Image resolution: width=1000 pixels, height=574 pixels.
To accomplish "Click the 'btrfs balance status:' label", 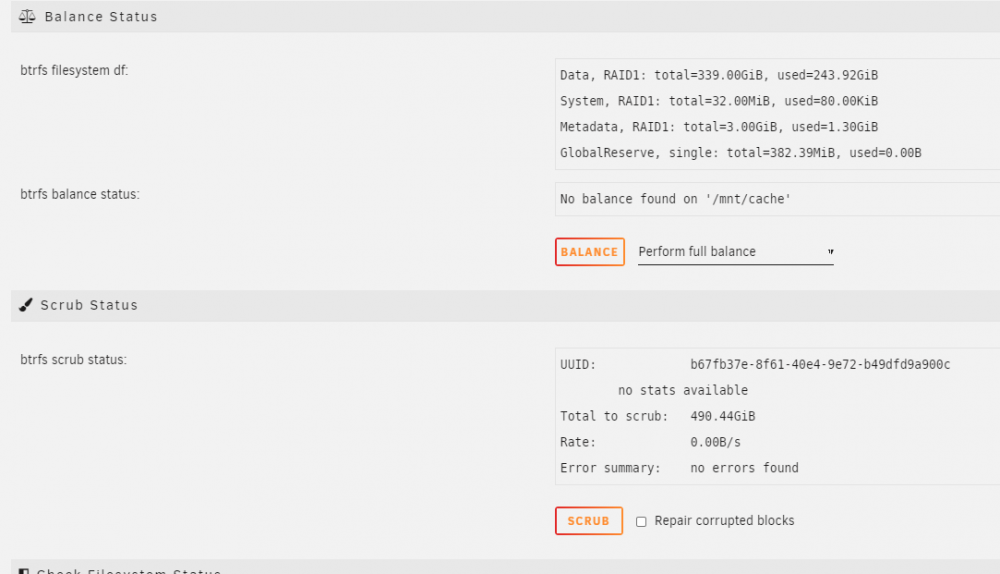I will [x=80, y=194].
